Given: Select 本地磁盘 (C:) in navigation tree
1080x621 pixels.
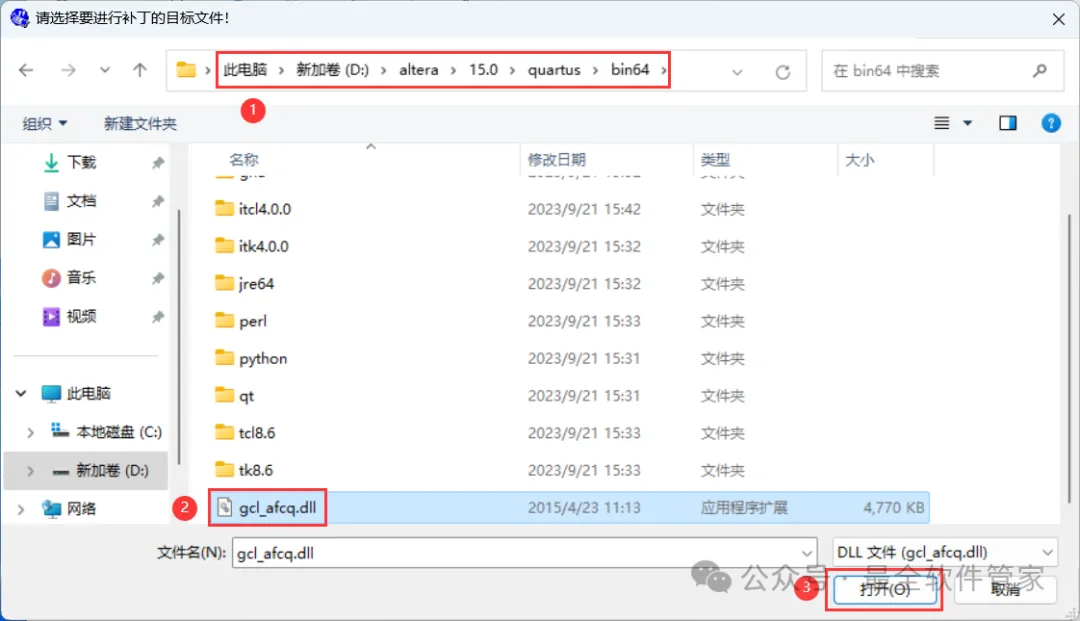Looking at the screenshot, I should pos(118,432).
